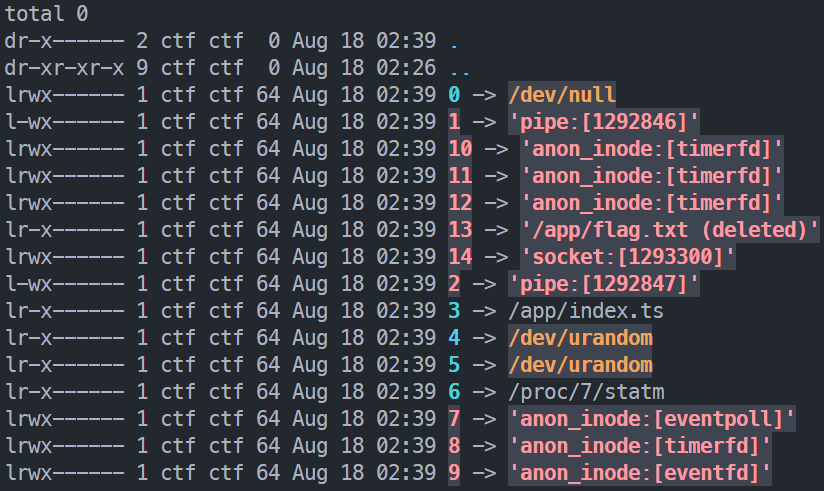The height and width of the screenshot is (491, 824).
Task: Click file descriptor number 0
Action: tap(454, 95)
